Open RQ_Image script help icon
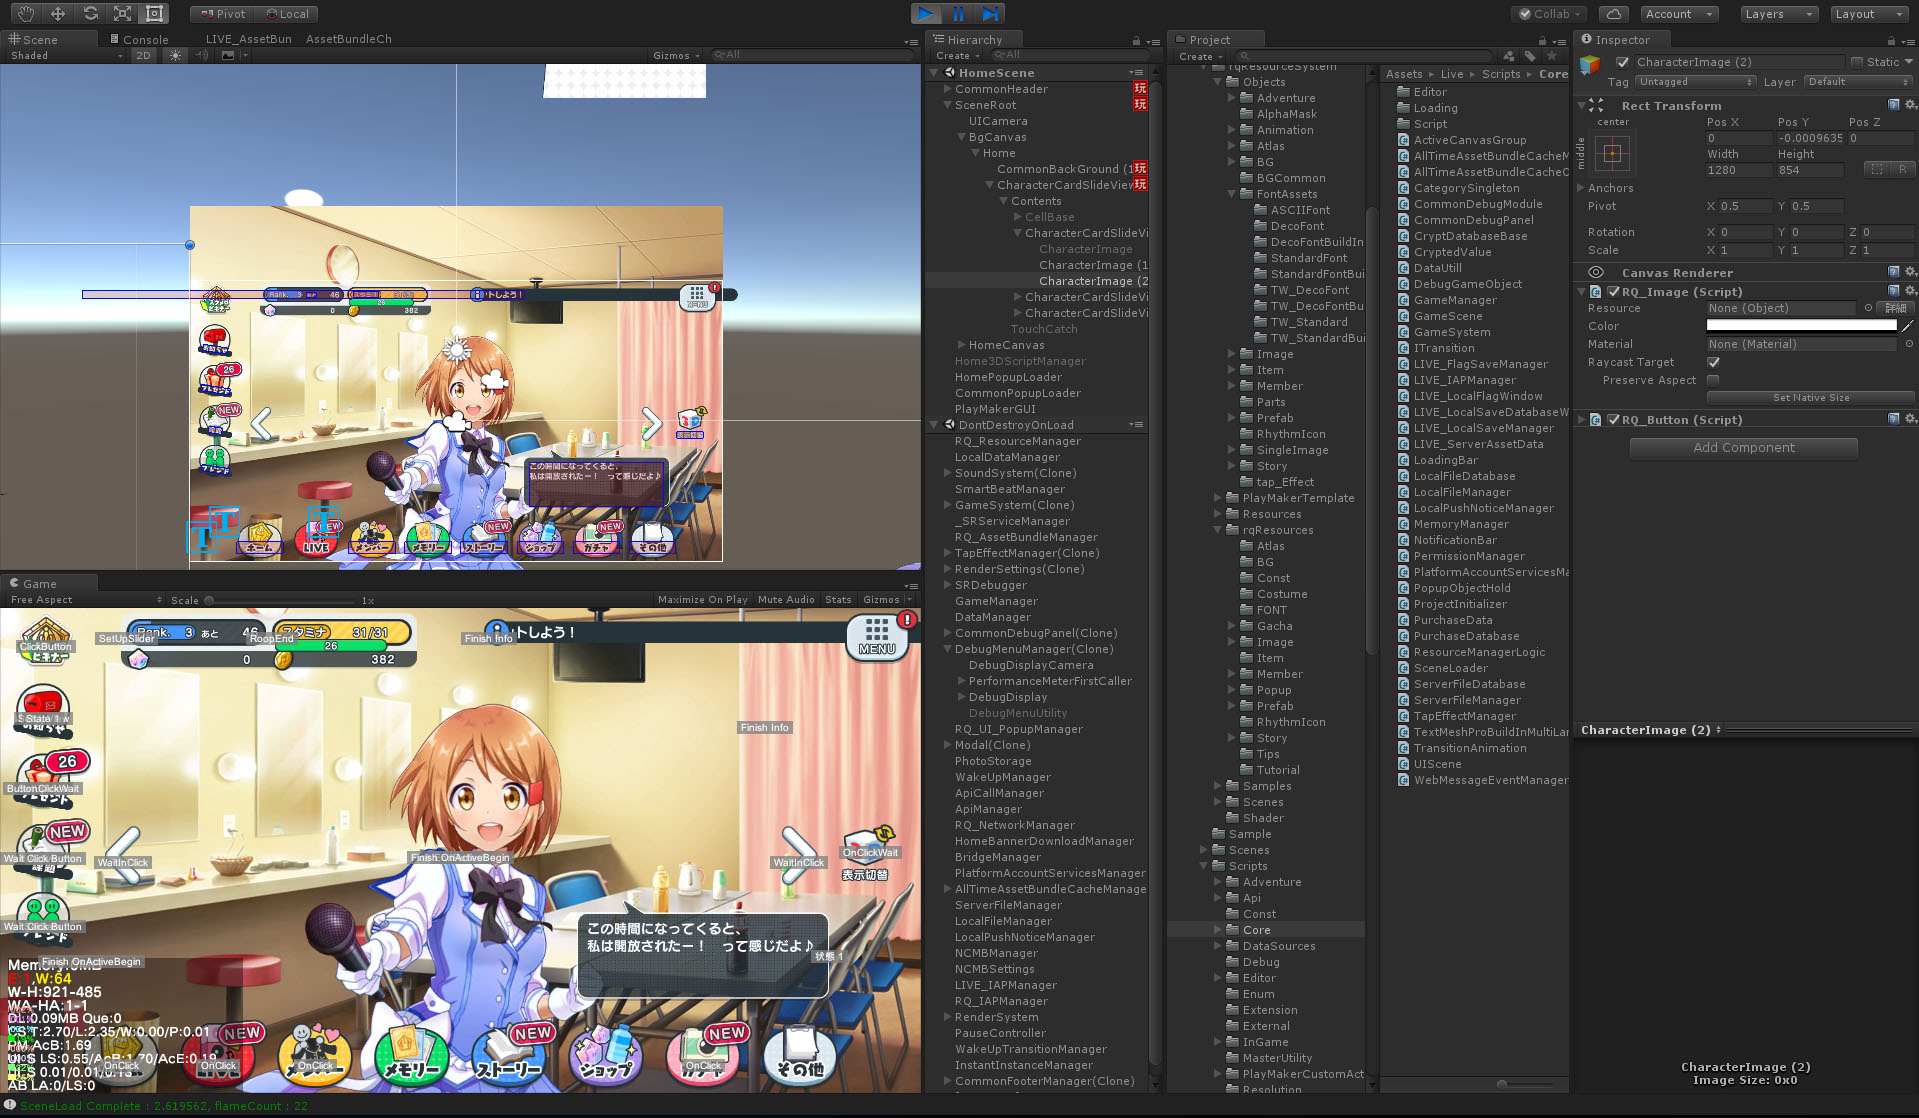The width and height of the screenshot is (1919, 1118). 1894,291
